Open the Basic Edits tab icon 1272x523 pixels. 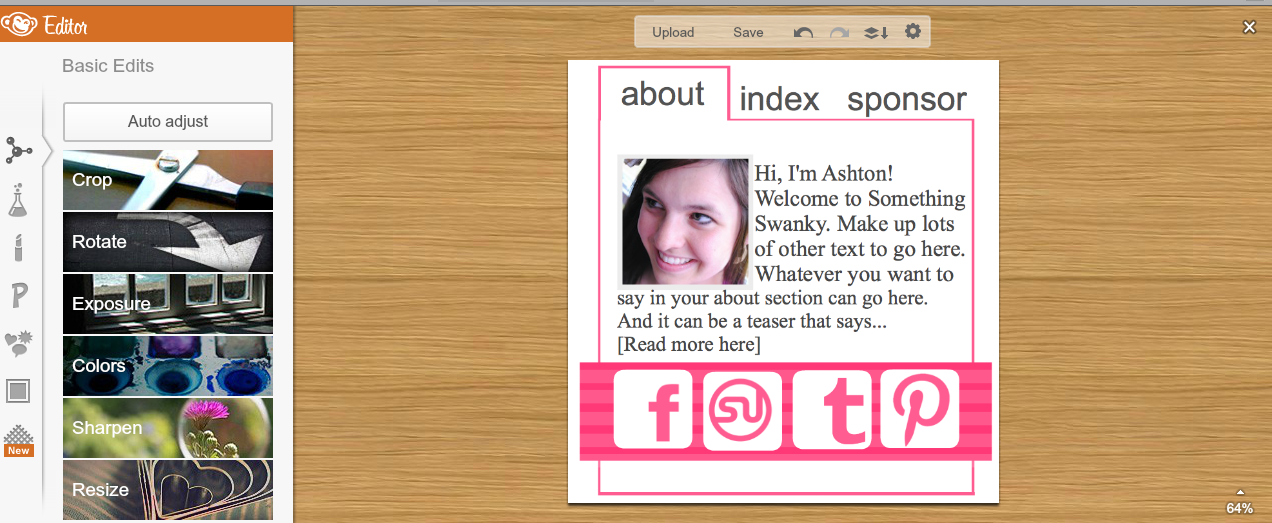(18, 151)
